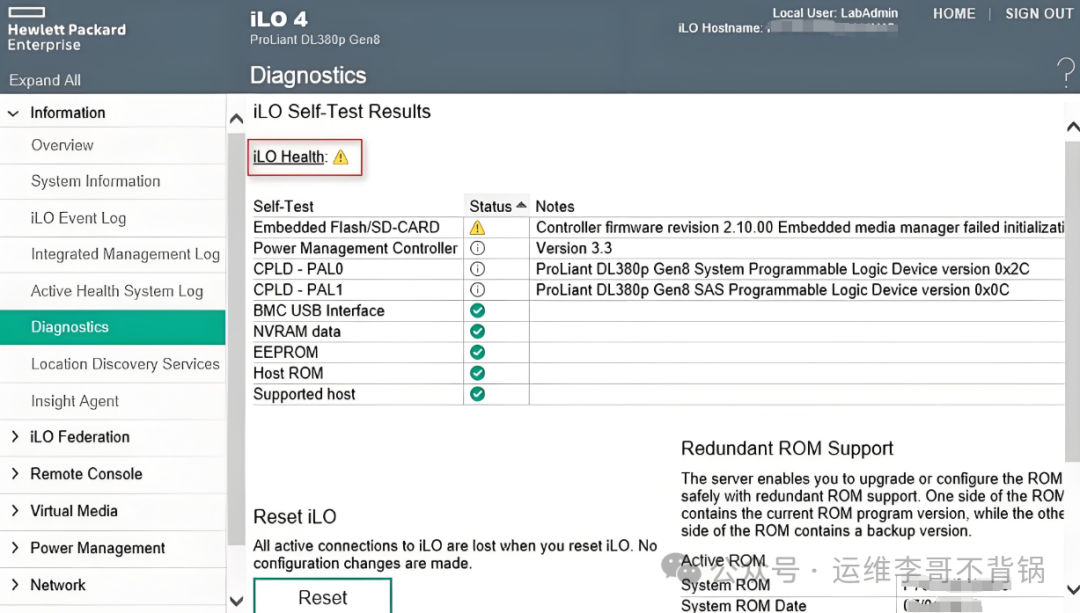Click the Status column sort arrow
The width and height of the screenshot is (1080, 613).
pos(521,205)
